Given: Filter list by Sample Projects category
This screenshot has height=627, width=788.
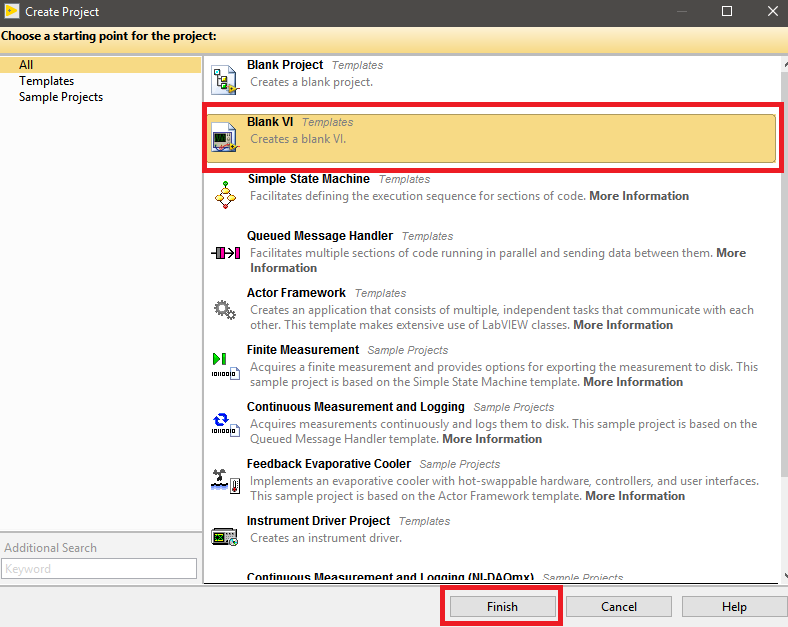Looking at the screenshot, I should pyautogui.click(x=61, y=97).
